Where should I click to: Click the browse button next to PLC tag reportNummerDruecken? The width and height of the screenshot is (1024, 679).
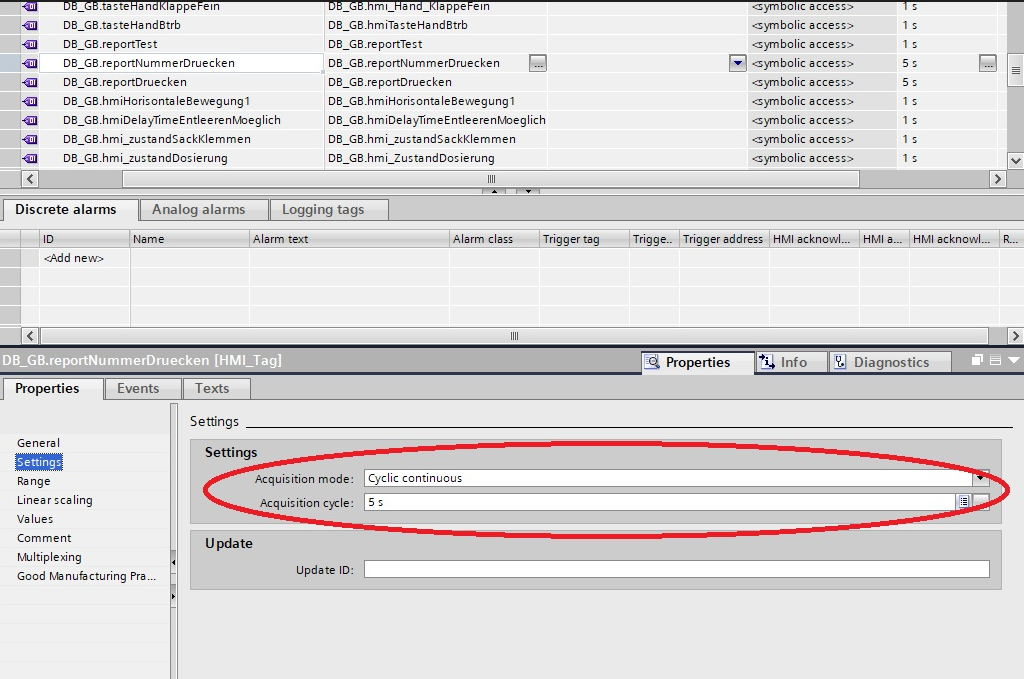(537, 63)
